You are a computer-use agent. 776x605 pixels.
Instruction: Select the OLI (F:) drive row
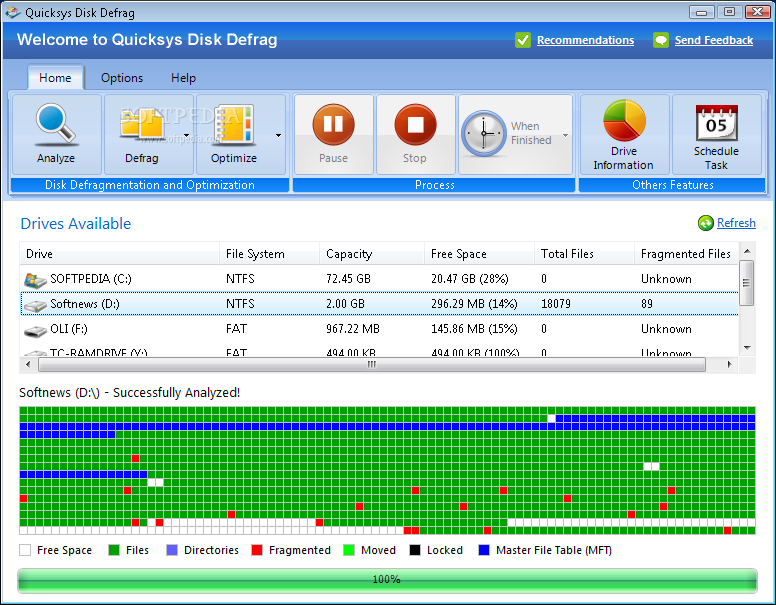click(x=380, y=329)
